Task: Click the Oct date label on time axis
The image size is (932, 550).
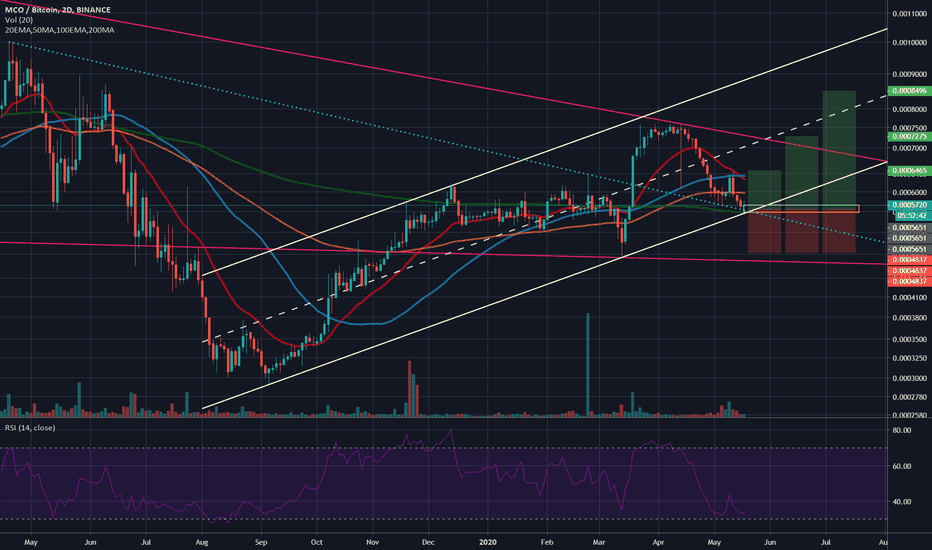Action: (316, 542)
